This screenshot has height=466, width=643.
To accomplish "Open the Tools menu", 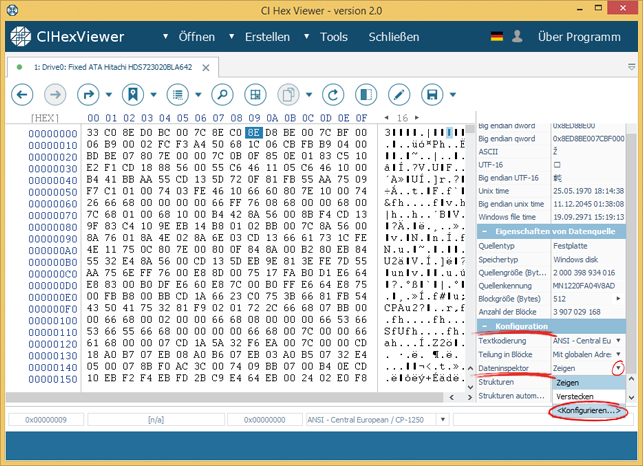I will pos(334,37).
